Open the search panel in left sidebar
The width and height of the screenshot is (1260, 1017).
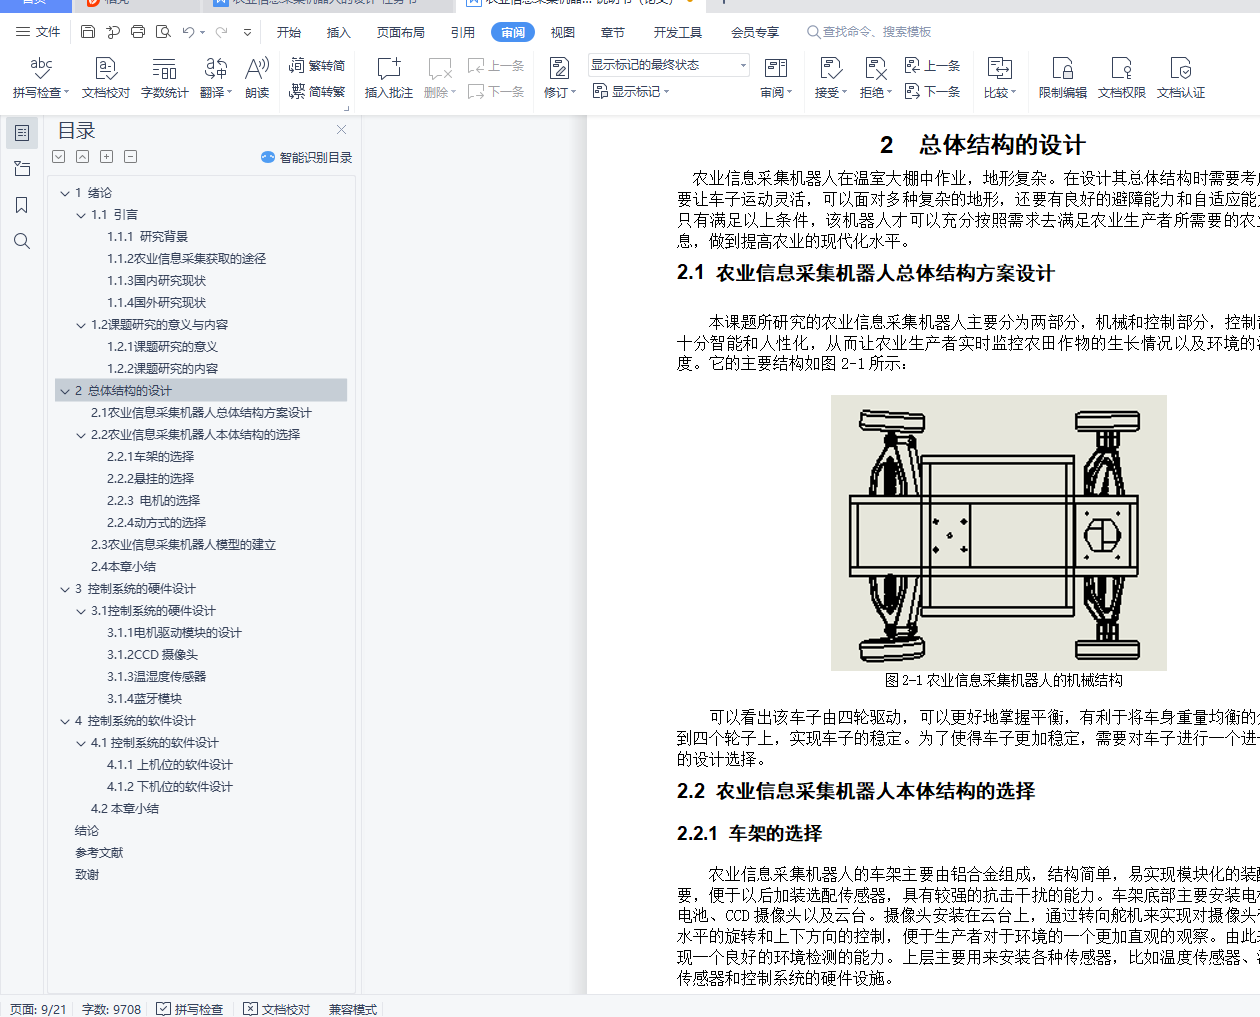(22, 241)
